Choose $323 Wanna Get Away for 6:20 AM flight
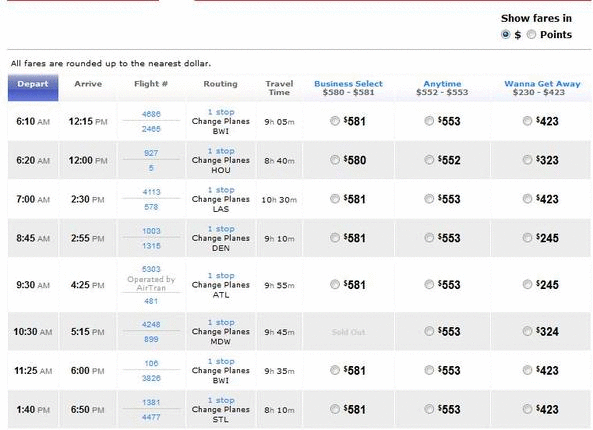This screenshot has width=593, height=430. point(527,160)
